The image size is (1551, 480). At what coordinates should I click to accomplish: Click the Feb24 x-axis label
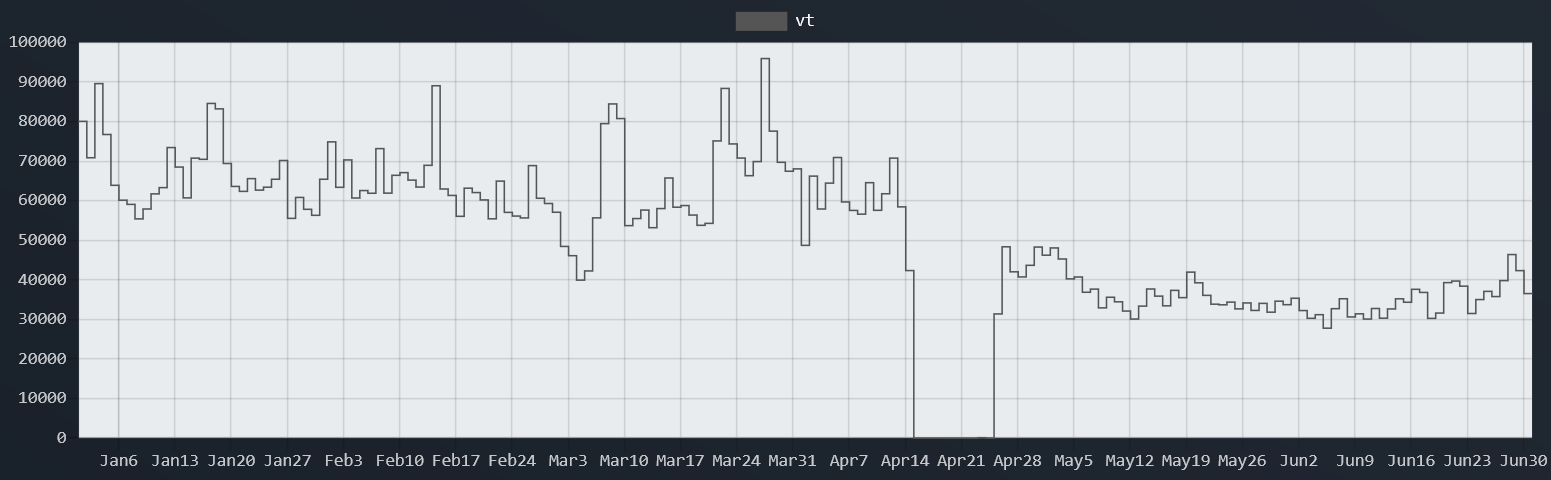[512, 461]
